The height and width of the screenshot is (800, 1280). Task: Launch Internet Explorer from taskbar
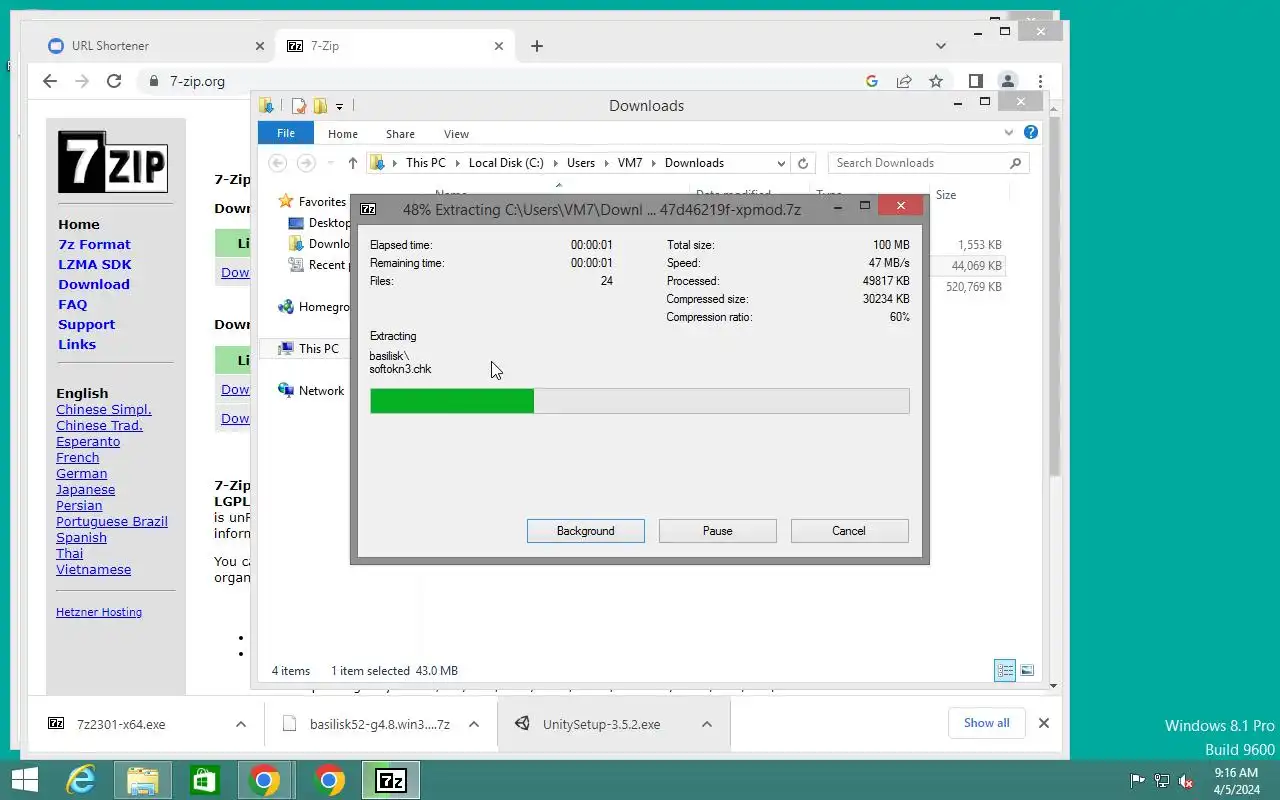click(x=81, y=781)
